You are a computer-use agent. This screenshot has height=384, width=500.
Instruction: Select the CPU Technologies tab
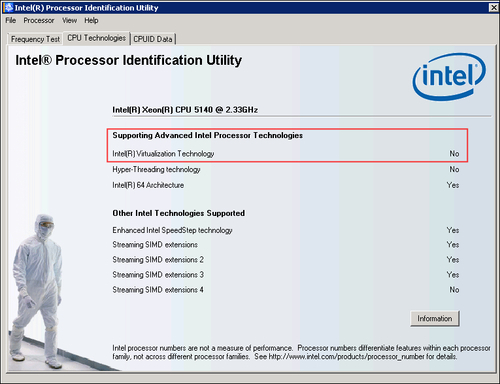(x=97, y=38)
